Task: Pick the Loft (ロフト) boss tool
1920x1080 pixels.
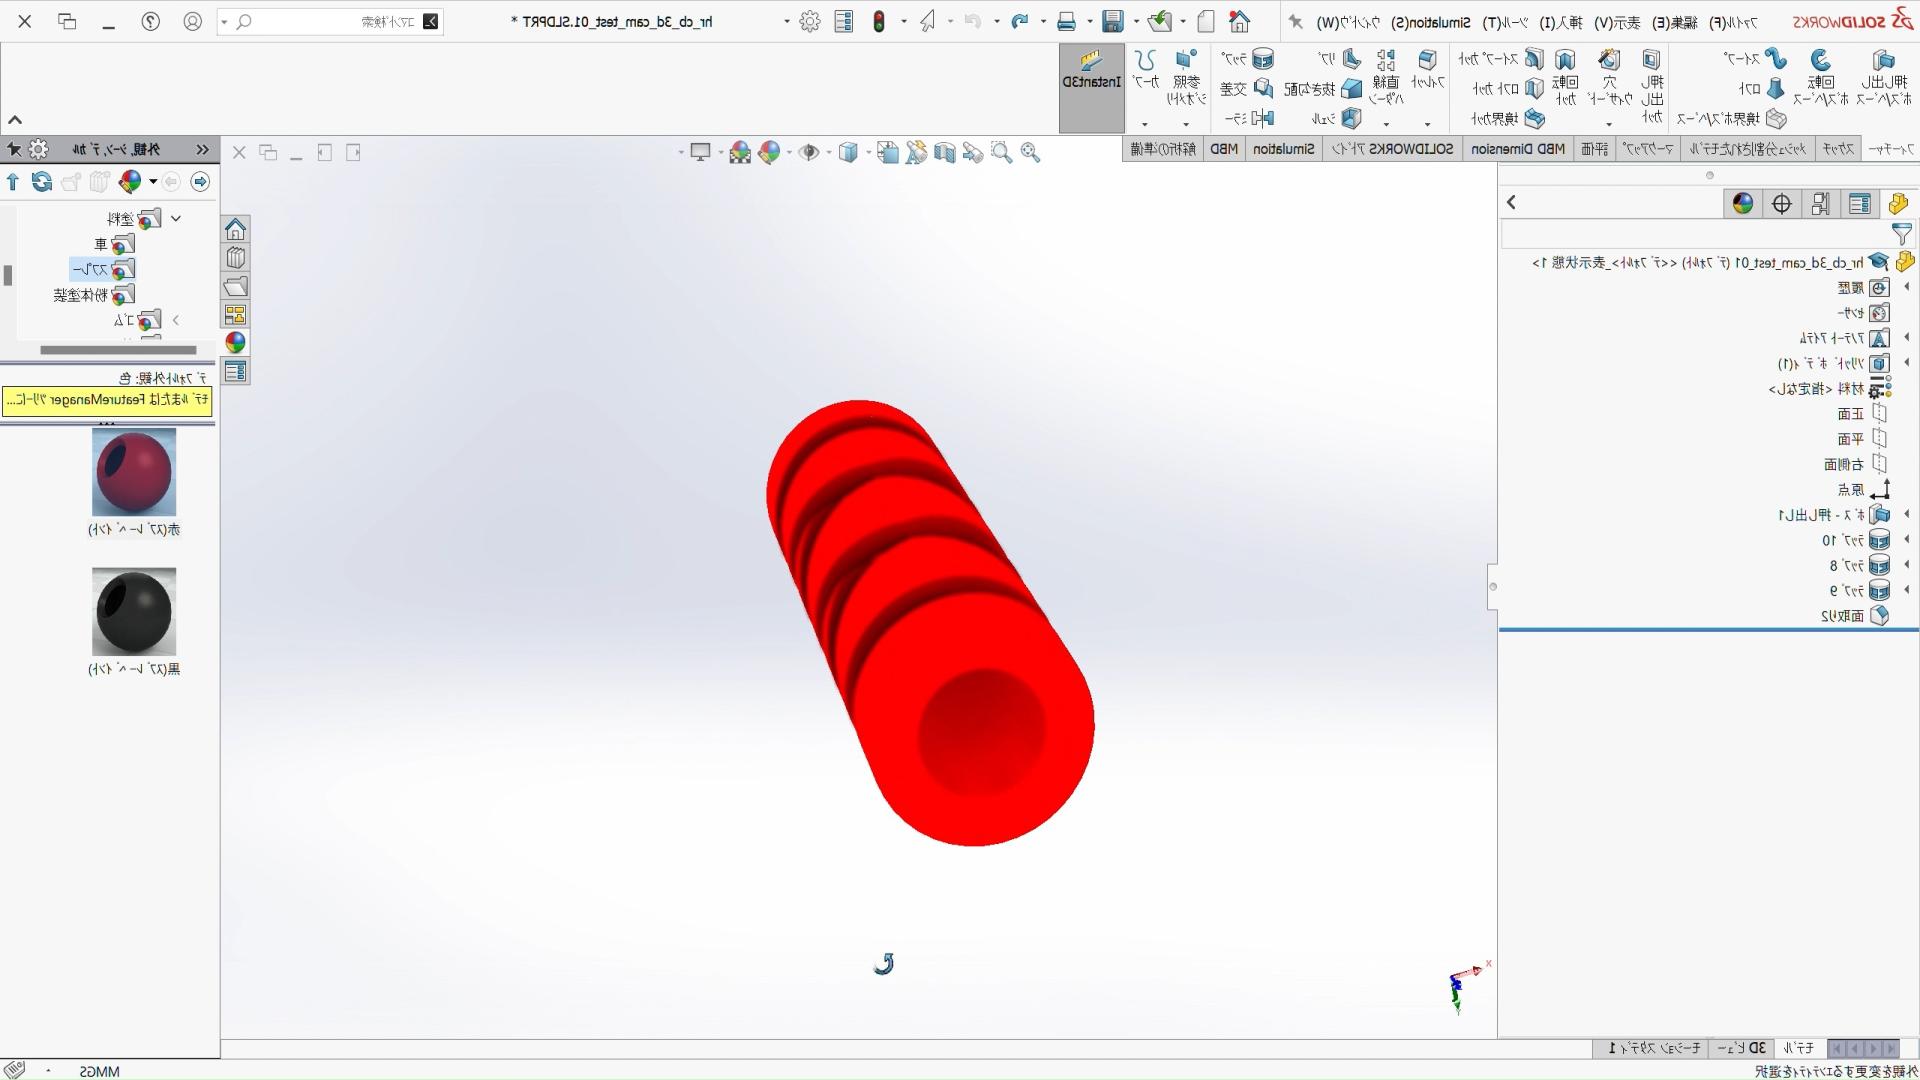Action: (1763, 89)
